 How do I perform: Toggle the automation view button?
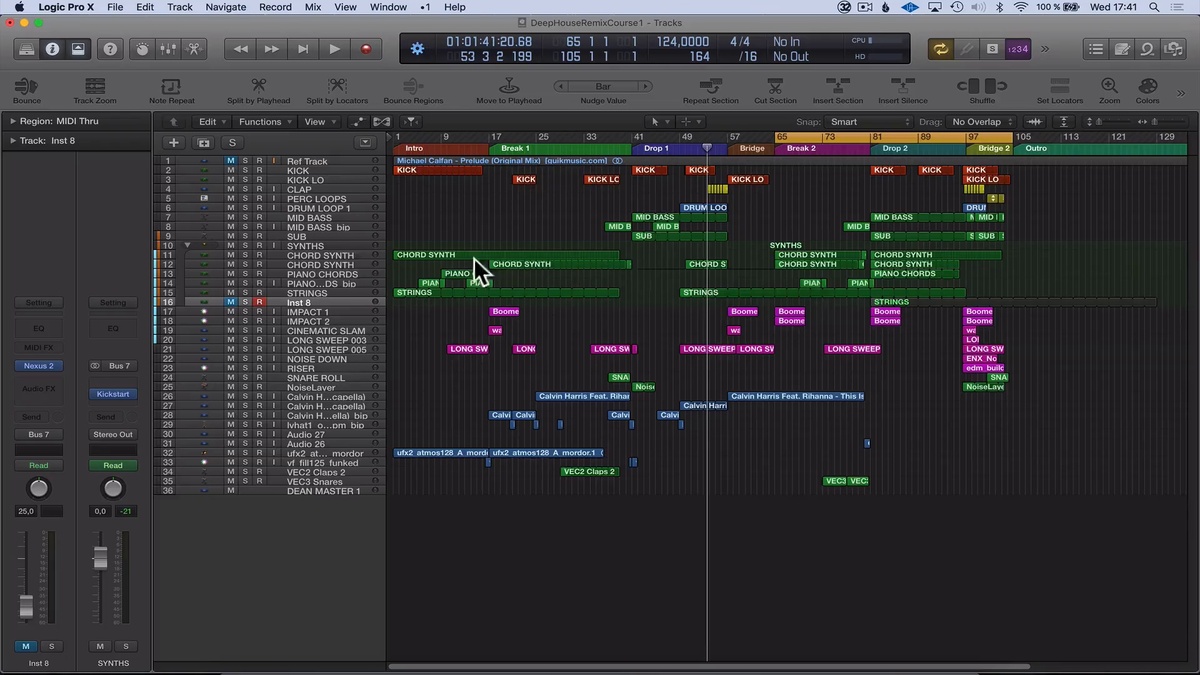(360, 122)
